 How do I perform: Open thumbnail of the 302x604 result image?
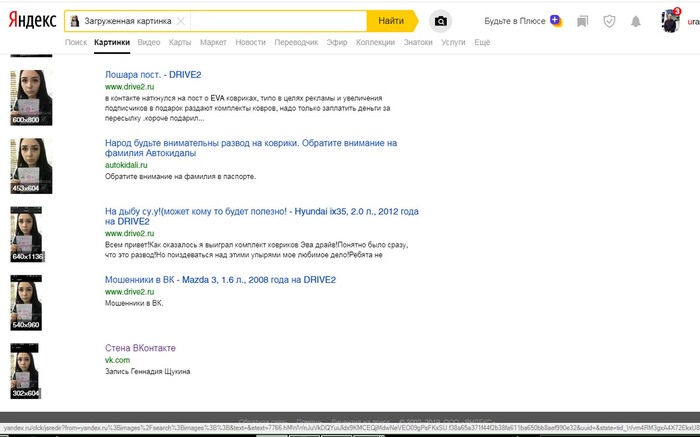pos(25,371)
